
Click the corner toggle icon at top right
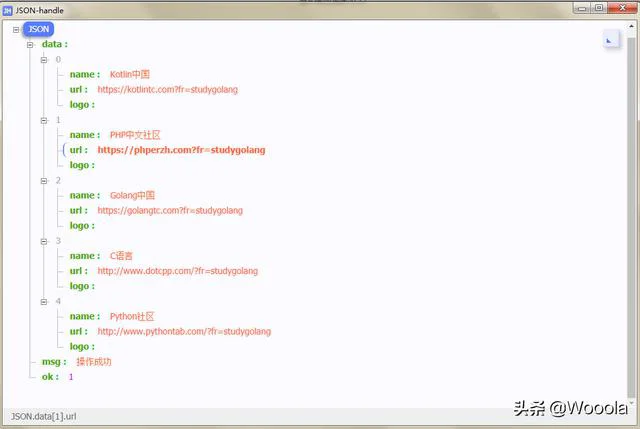[x=611, y=40]
